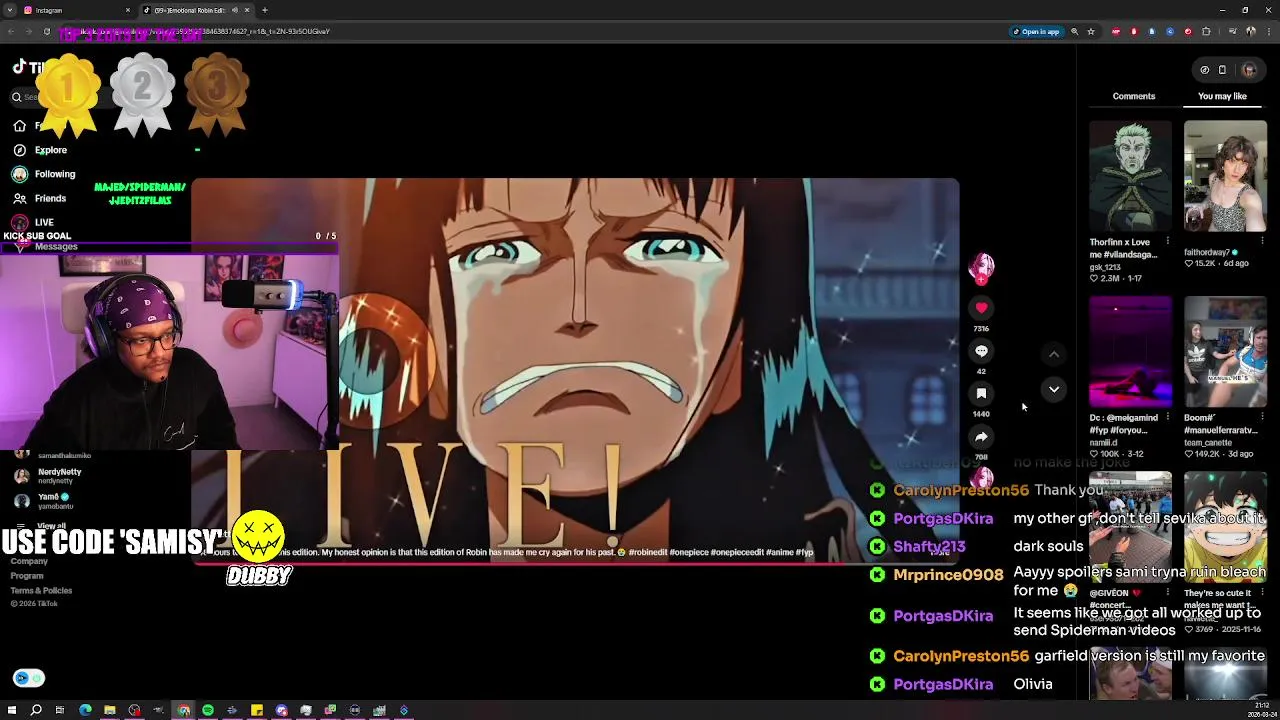Click the video progress bar
Image resolution: width=1280 pixels, height=720 pixels.
click(575, 563)
